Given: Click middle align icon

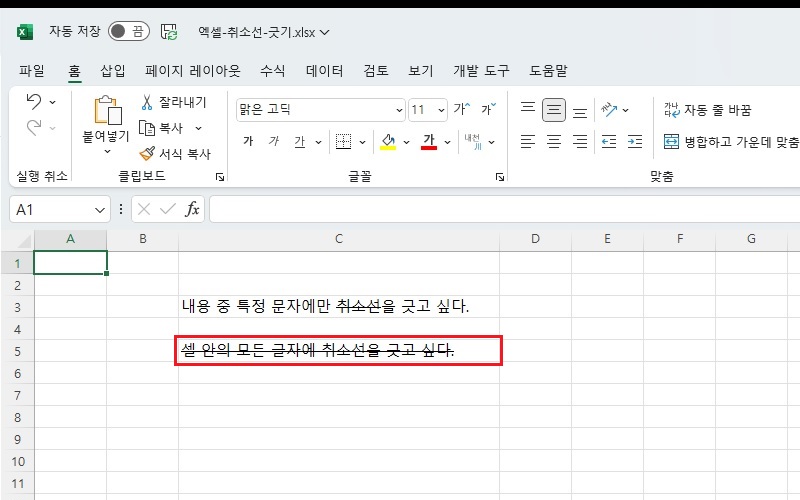Looking at the screenshot, I should click(x=554, y=110).
